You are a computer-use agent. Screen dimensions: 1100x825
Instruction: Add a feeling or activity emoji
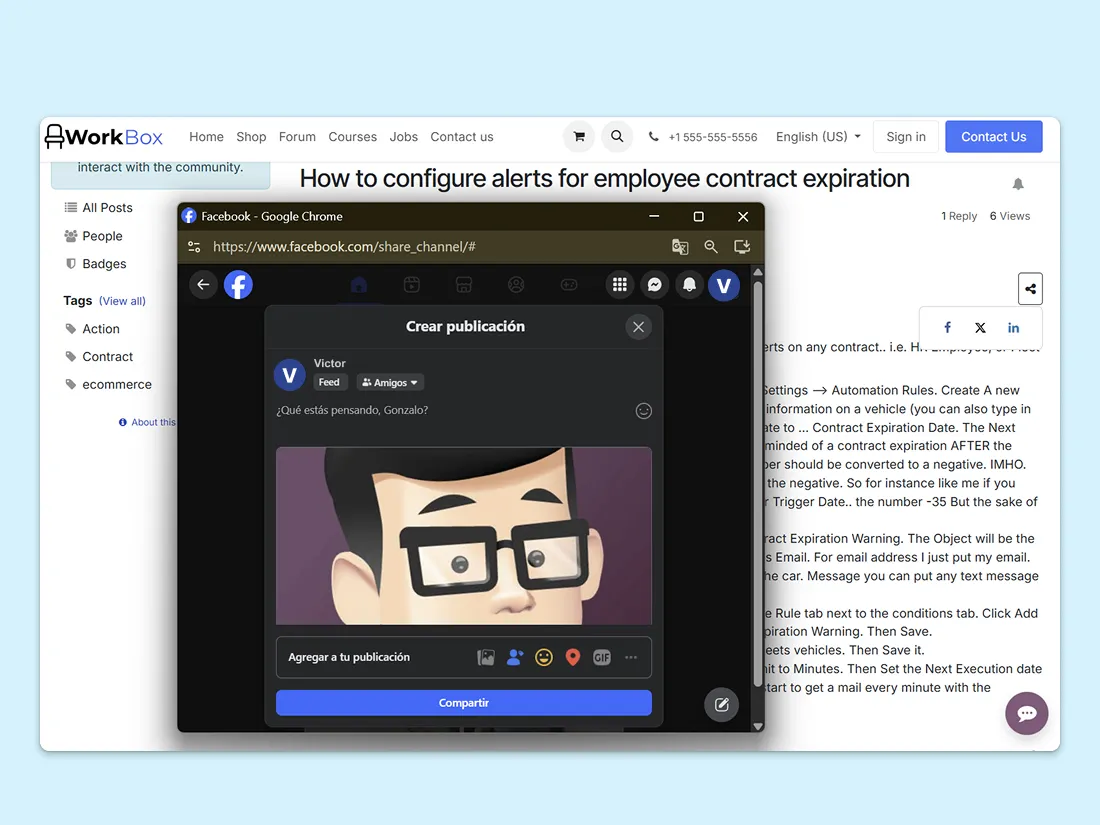tap(544, 658)
